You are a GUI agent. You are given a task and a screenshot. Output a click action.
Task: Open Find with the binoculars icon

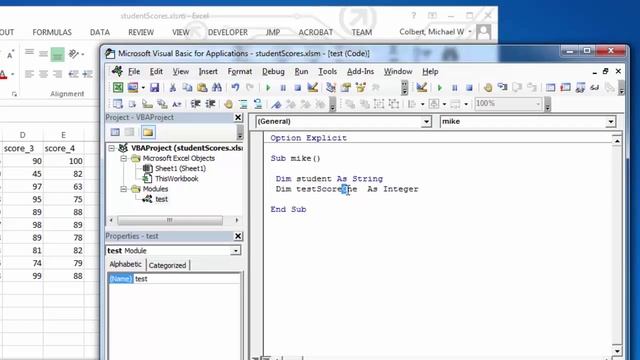pos(217,87)
